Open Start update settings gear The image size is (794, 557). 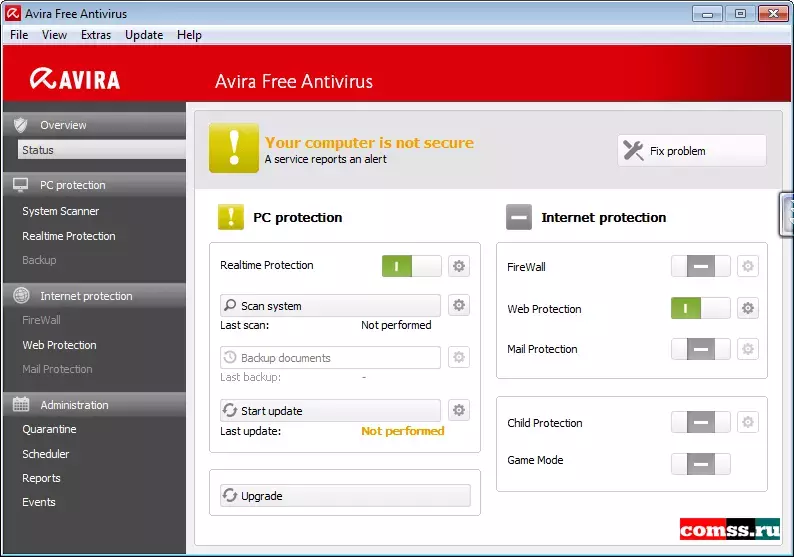click(x=459, y=410)
